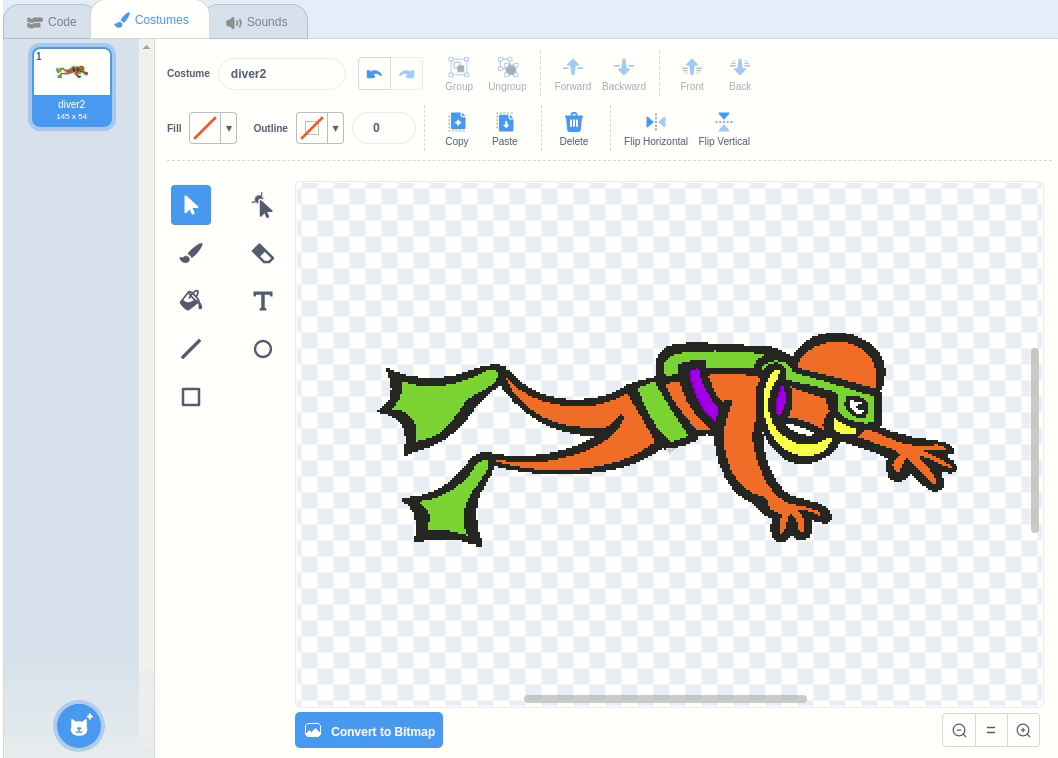Select the Line tool
Viewport: 1058px width, 758px height.
(x=191, y=349)
